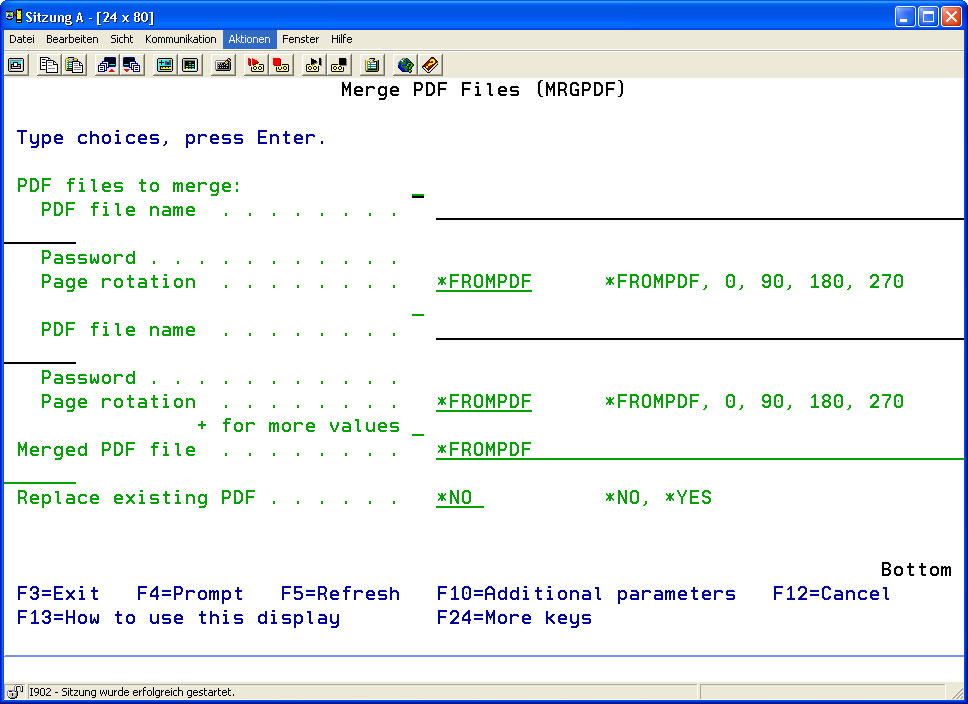Click the Copy toolbar icon

click(48, 65)
